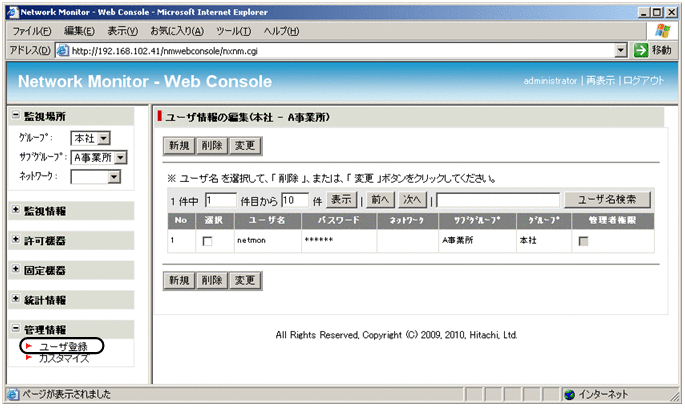Click the 移動 go button icon
685x408 pixels.
click(641, 50)
